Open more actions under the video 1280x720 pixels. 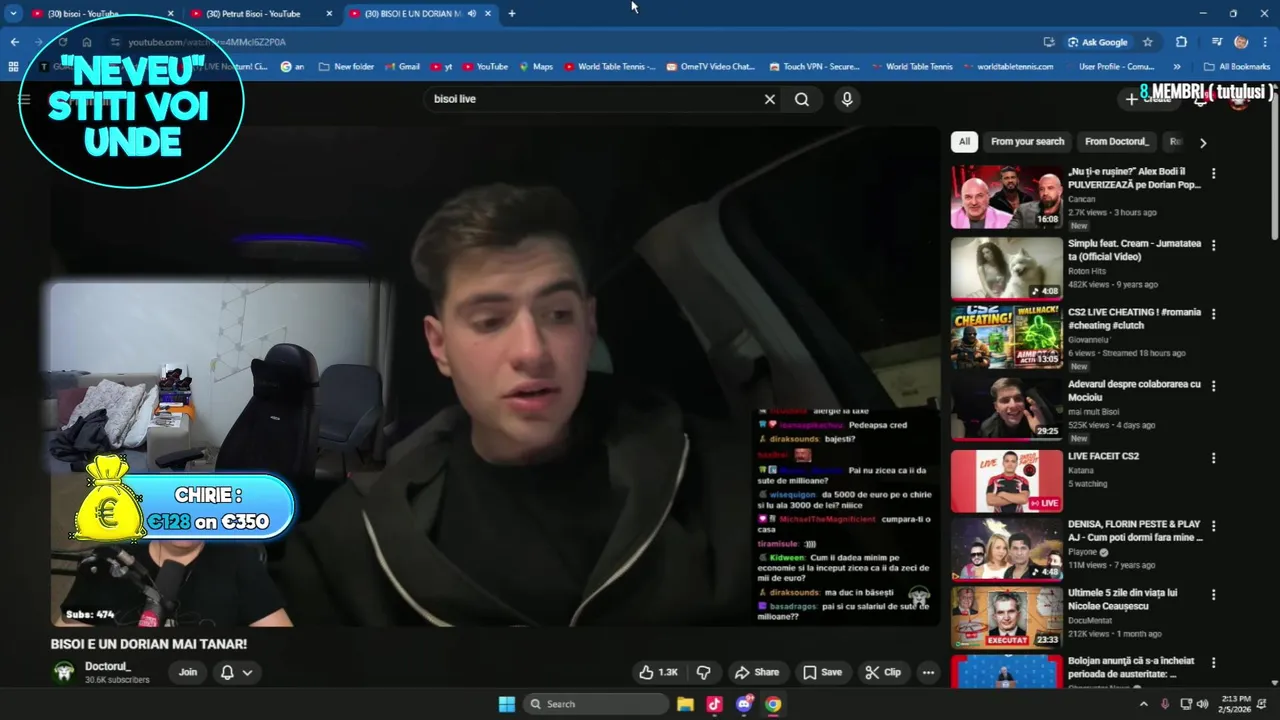928,672
